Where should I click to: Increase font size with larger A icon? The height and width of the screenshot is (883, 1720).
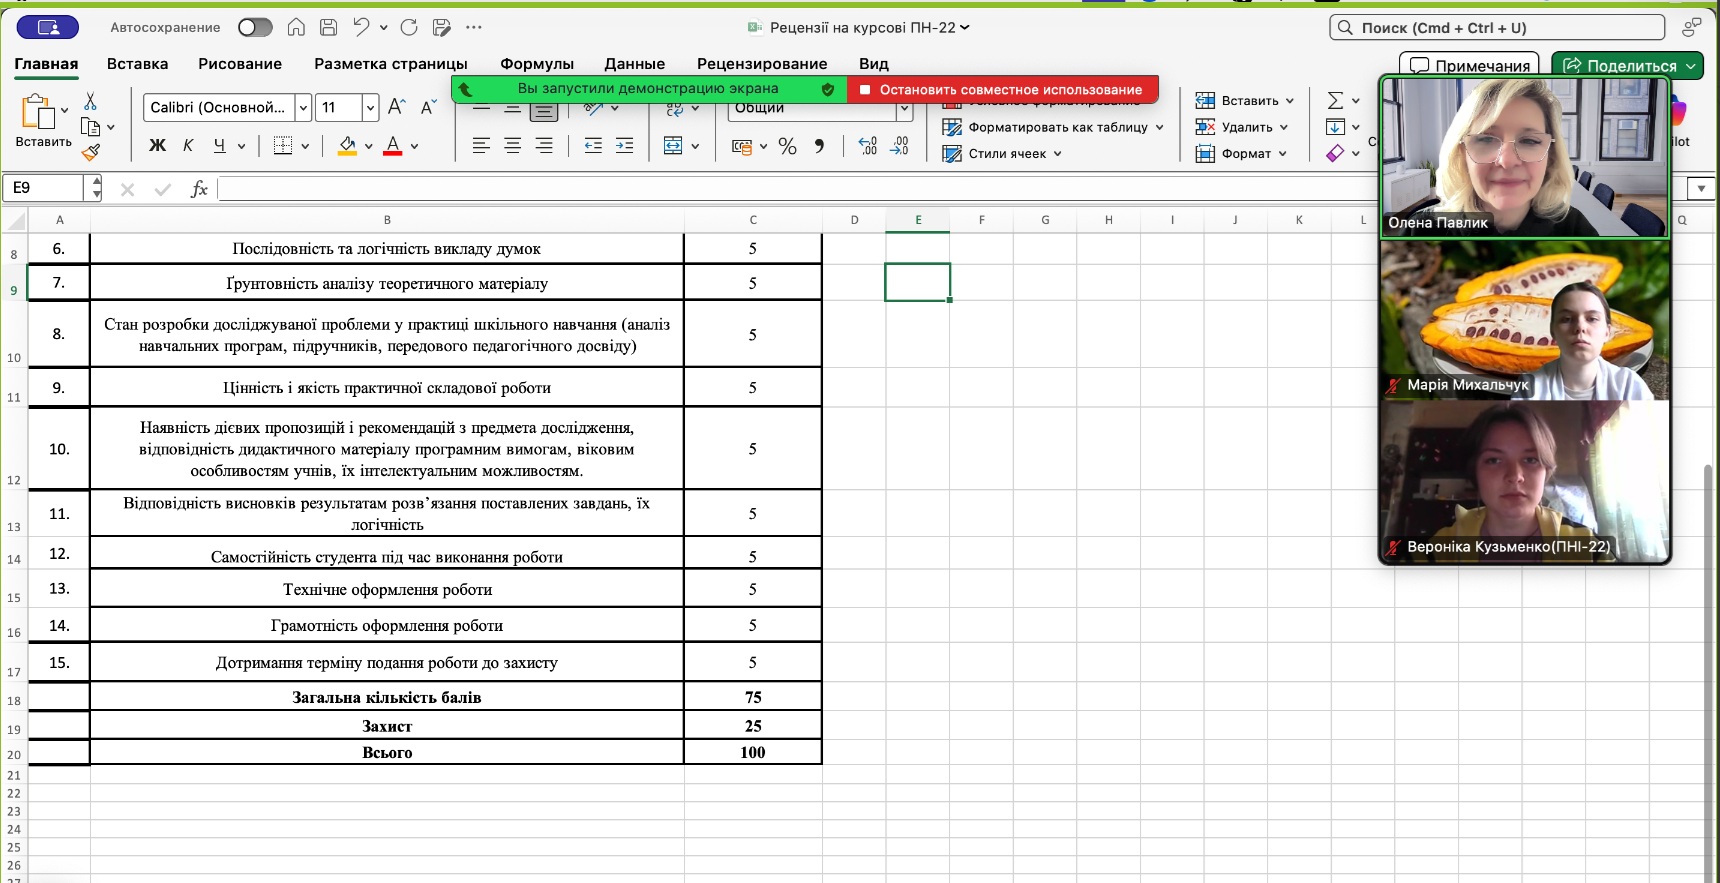coord(397,107)
